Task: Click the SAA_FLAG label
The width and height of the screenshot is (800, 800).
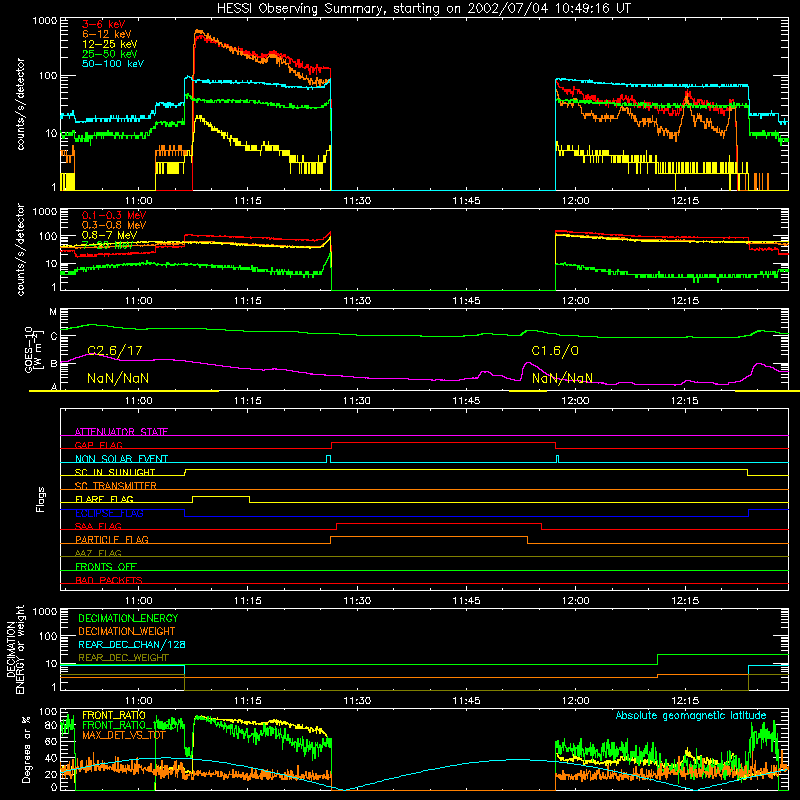Action: (98, 526)
